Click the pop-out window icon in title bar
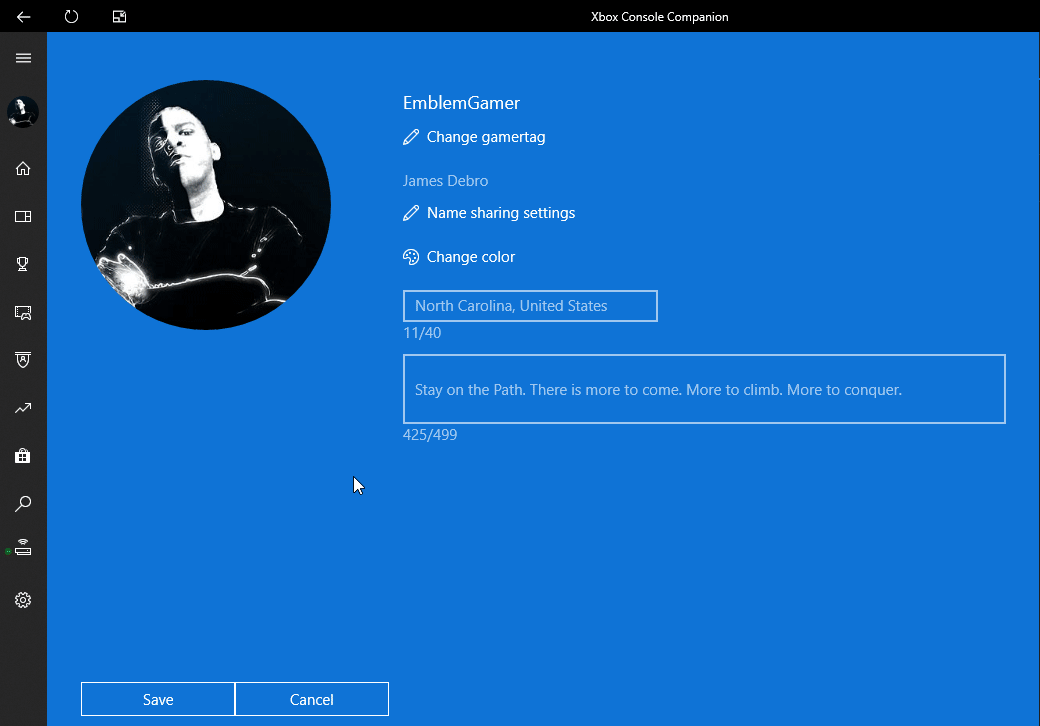 119,17
